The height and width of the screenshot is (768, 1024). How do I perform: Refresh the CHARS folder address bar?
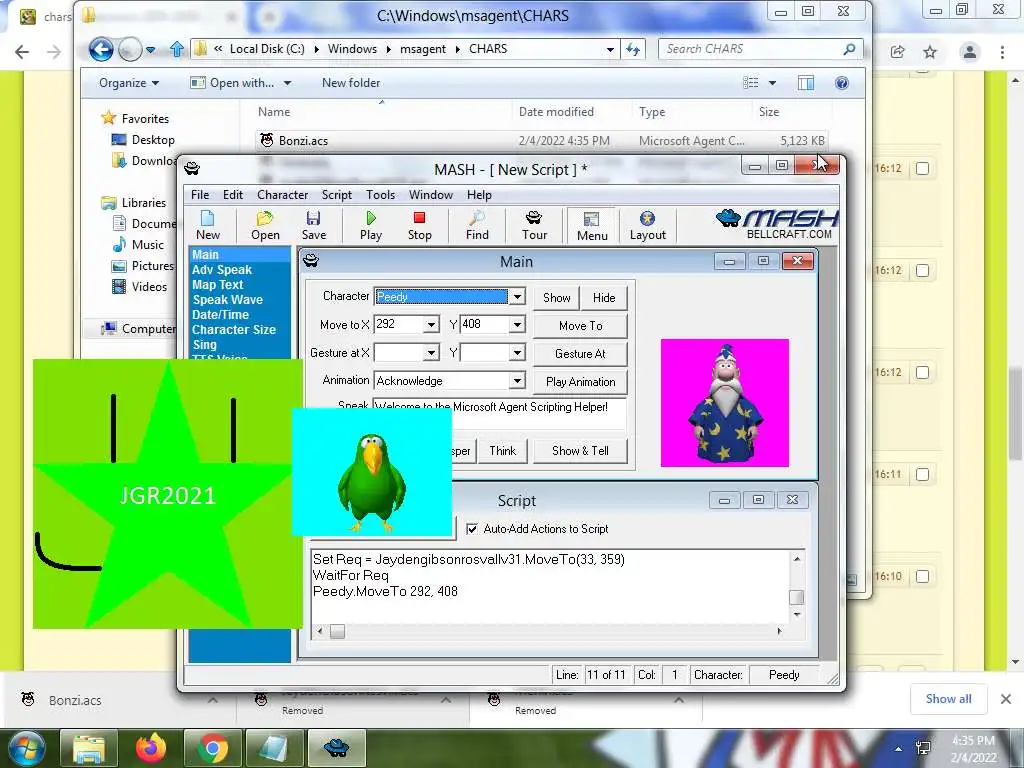click(x=633, y=49)
